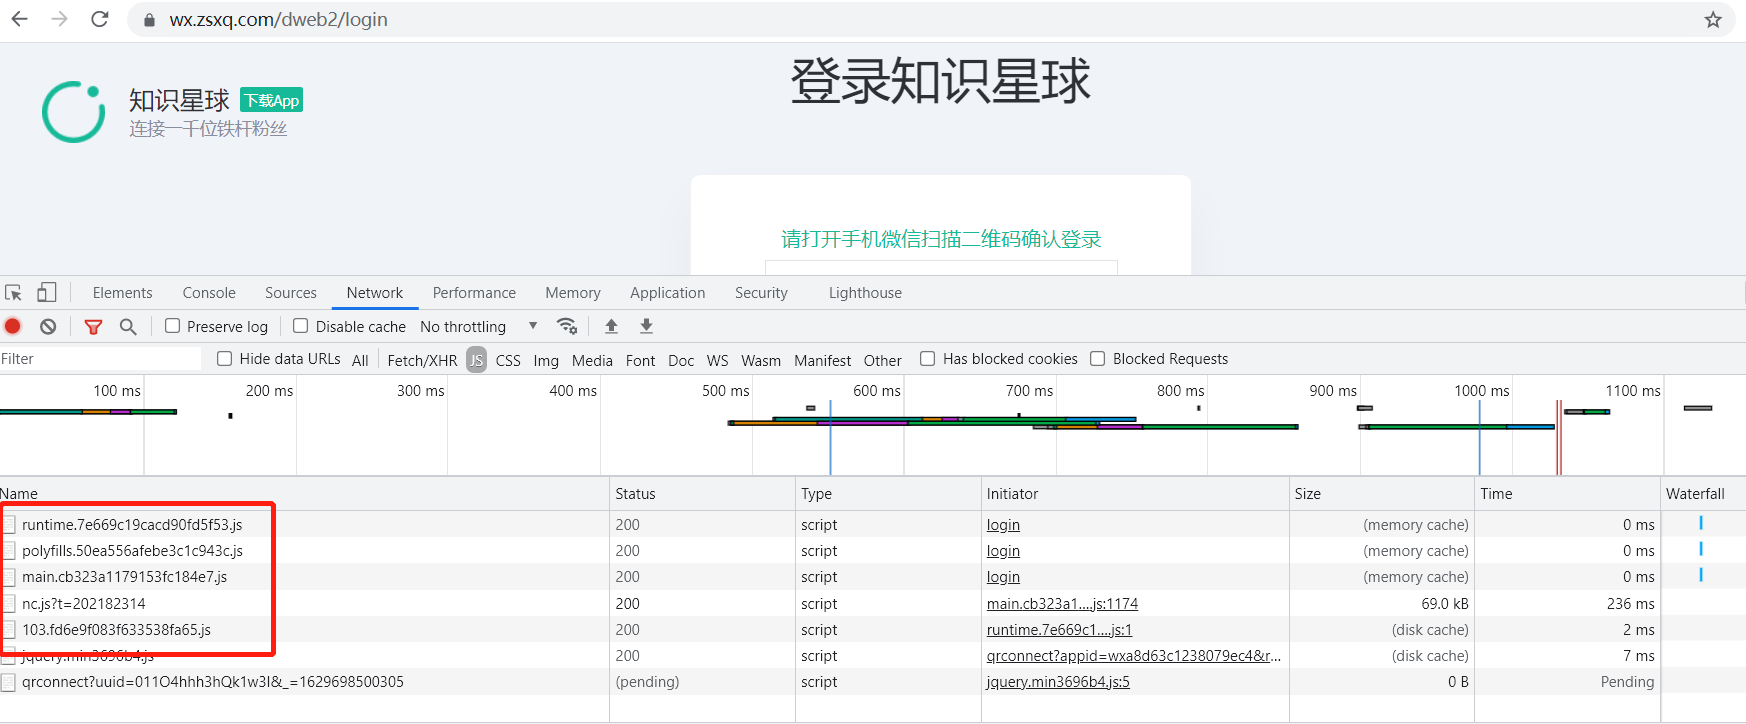This screenshot has width=1746, height=724.
Task: Select runtime.7e669c19cacd90fd5f53.js request
Action: coord(132,525)
